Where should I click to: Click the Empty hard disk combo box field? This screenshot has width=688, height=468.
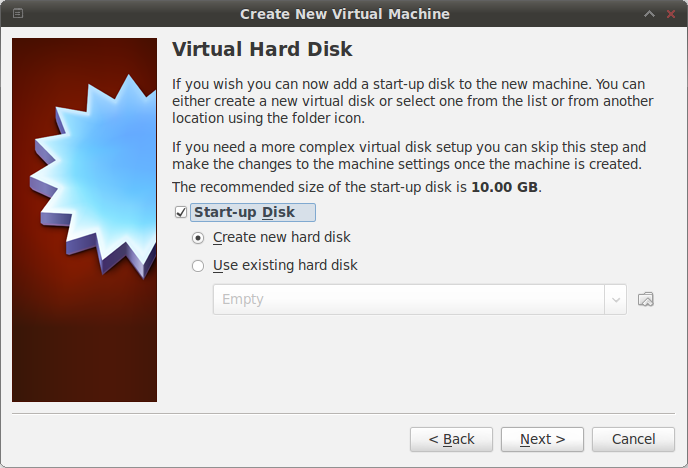pos(408,299)
